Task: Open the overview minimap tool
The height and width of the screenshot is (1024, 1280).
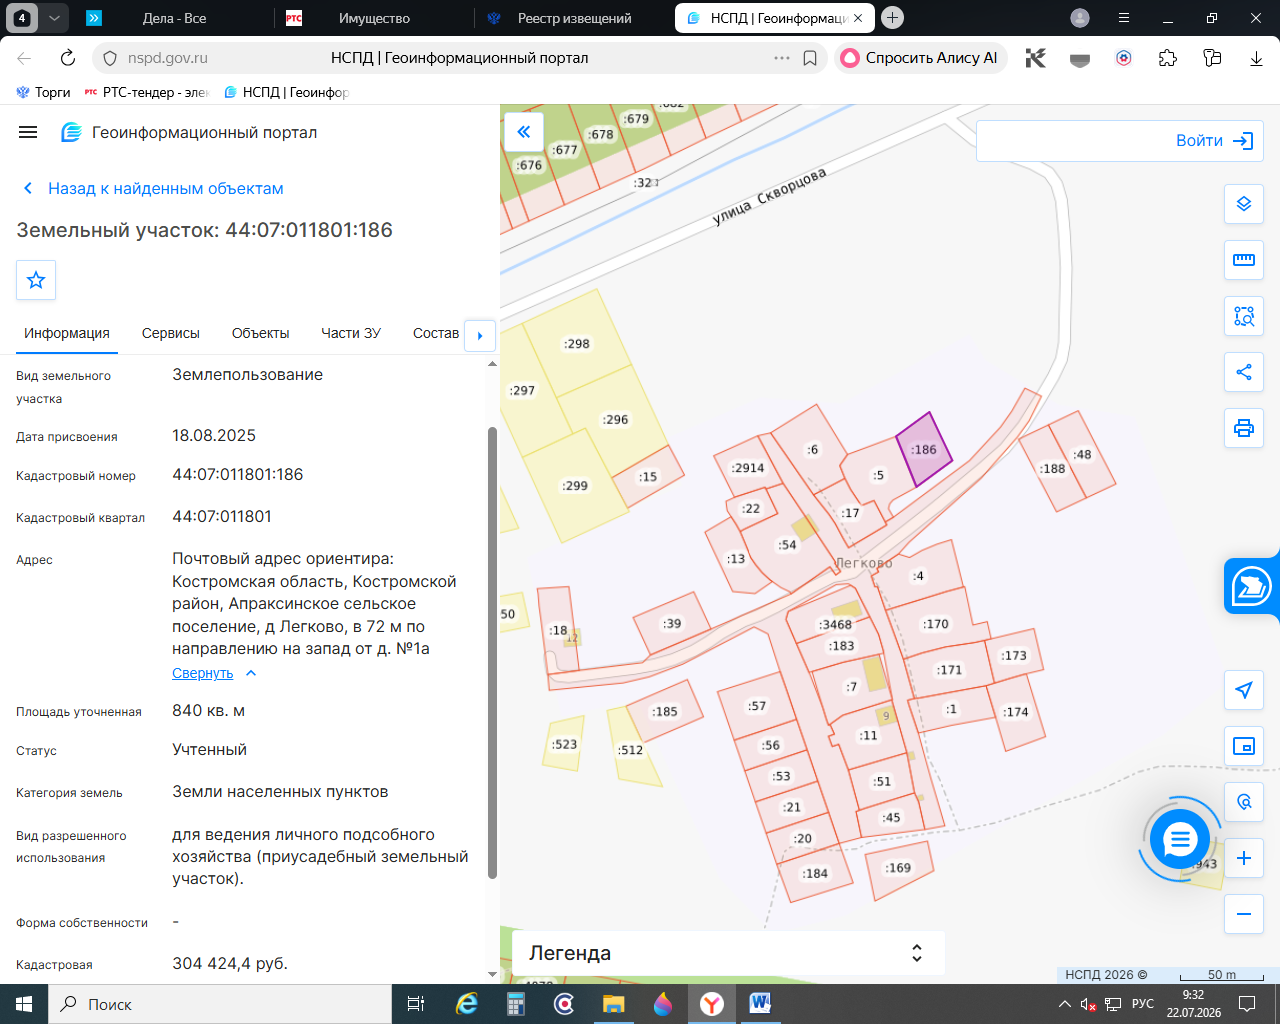Action: (x=1244, y=746)
